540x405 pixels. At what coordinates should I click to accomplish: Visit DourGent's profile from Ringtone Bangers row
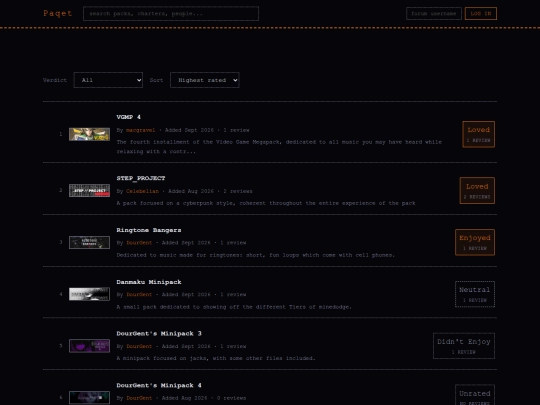tap(139, 243)
